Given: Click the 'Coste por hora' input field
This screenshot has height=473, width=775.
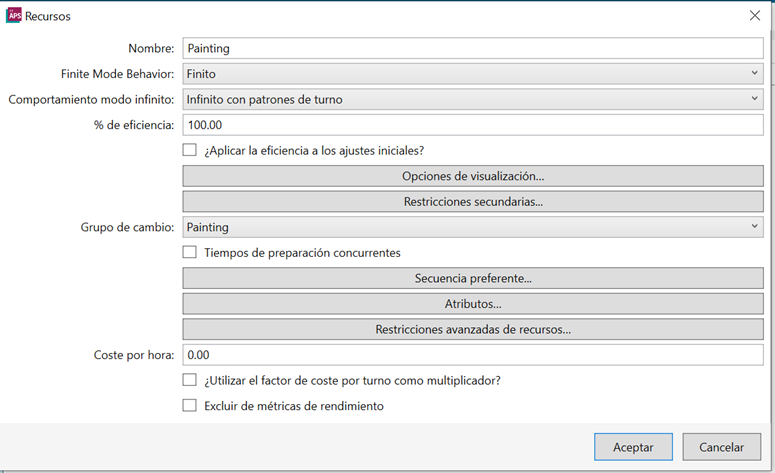Looking at the screenshot, I should click(x=473, y=355).
